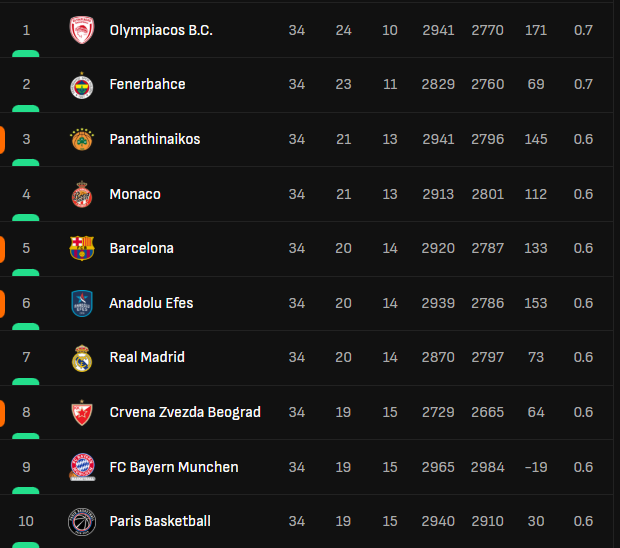This screenshot has height=548, width=620.
Task: Open the Barcelona club crest icon
Action: tap(82, 248)
